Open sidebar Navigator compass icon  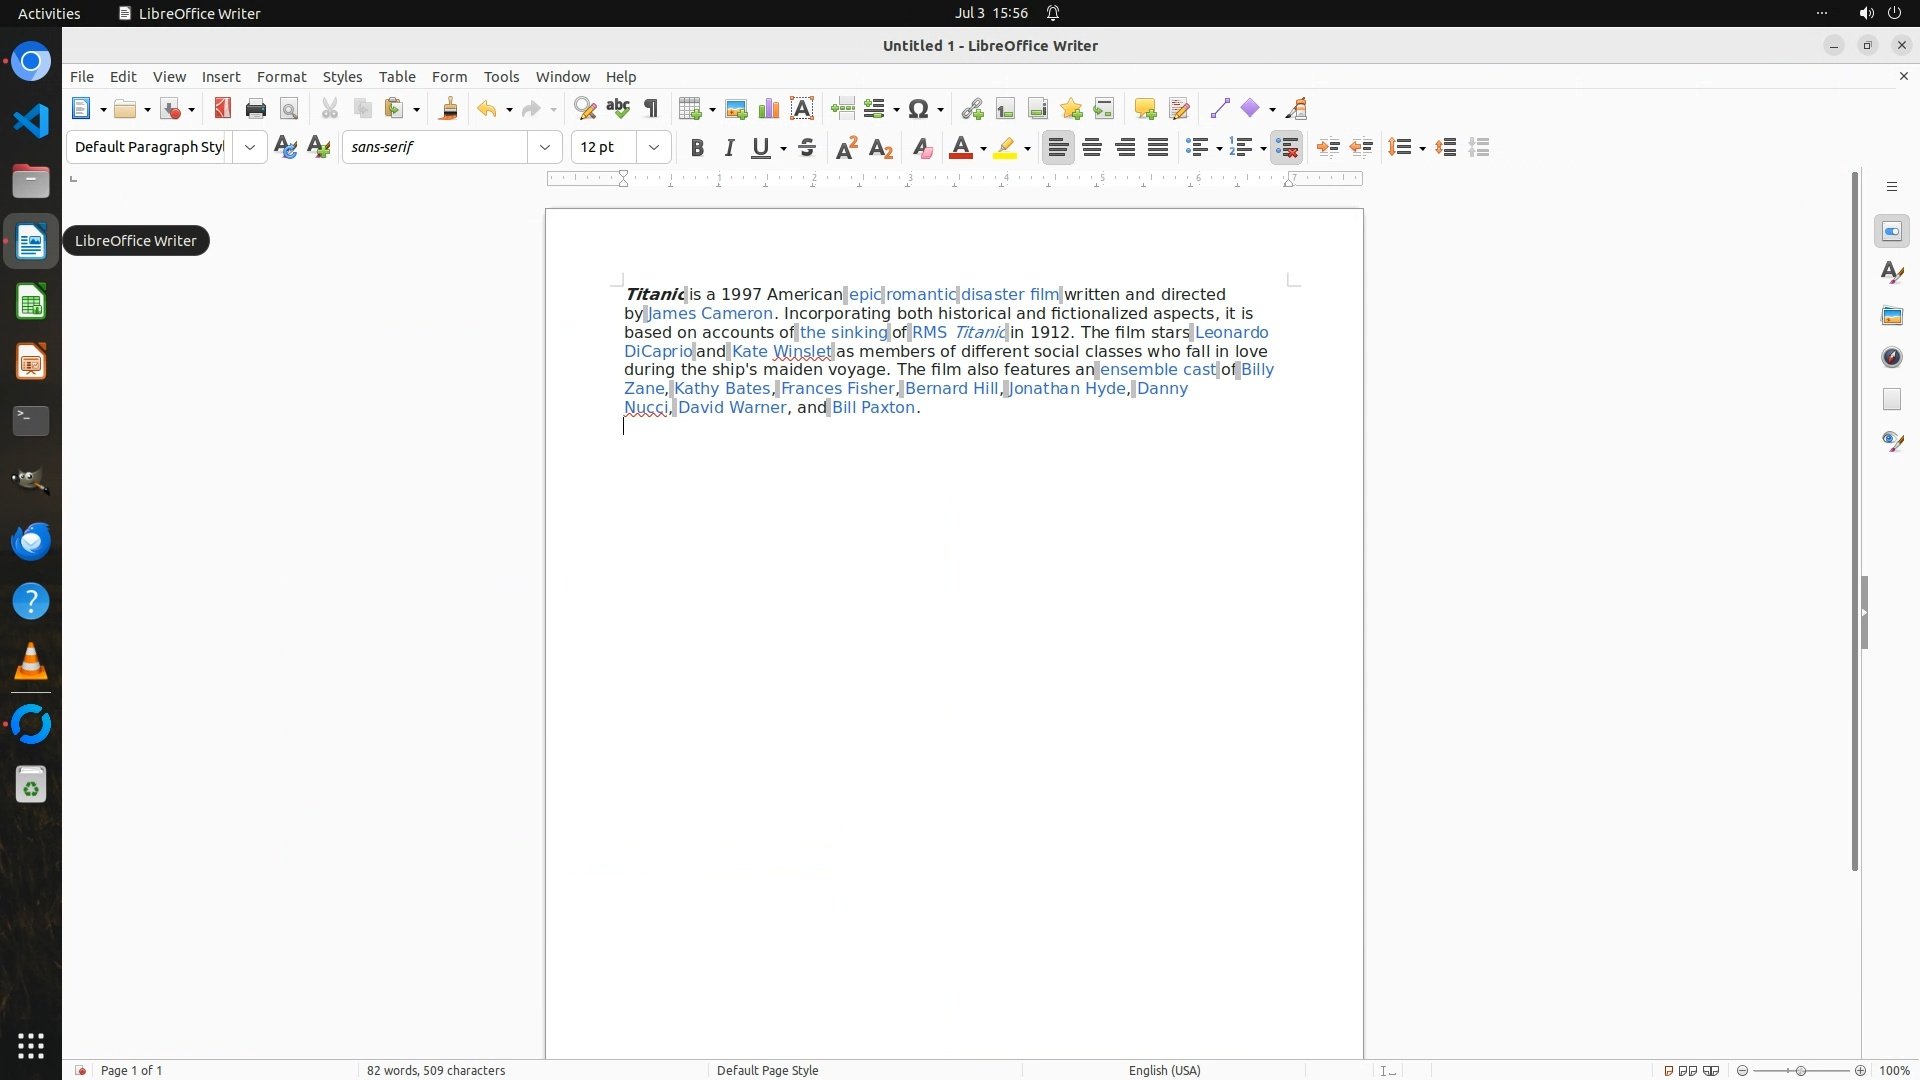pyautogui.click(x=1892, y=358)
